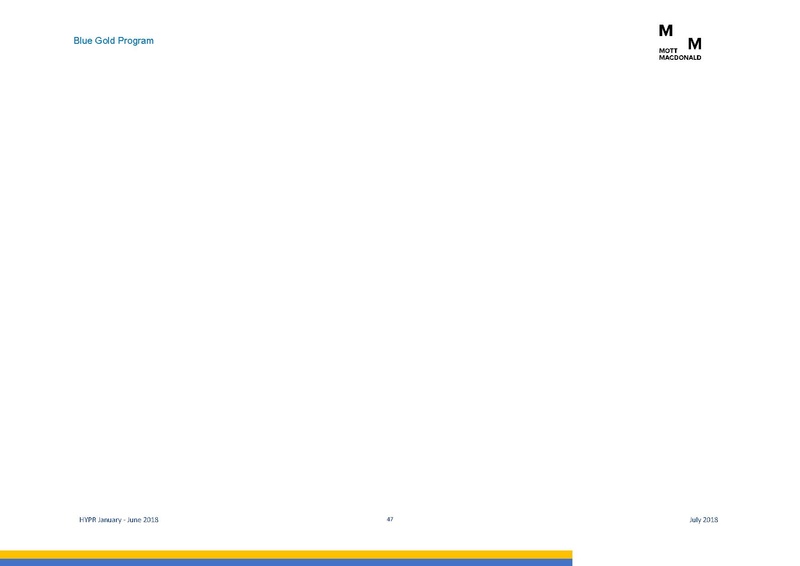This screenshot has width=800, height=566.
Task: Click the July 2018 date label
Action: click(x=704, y=520)
